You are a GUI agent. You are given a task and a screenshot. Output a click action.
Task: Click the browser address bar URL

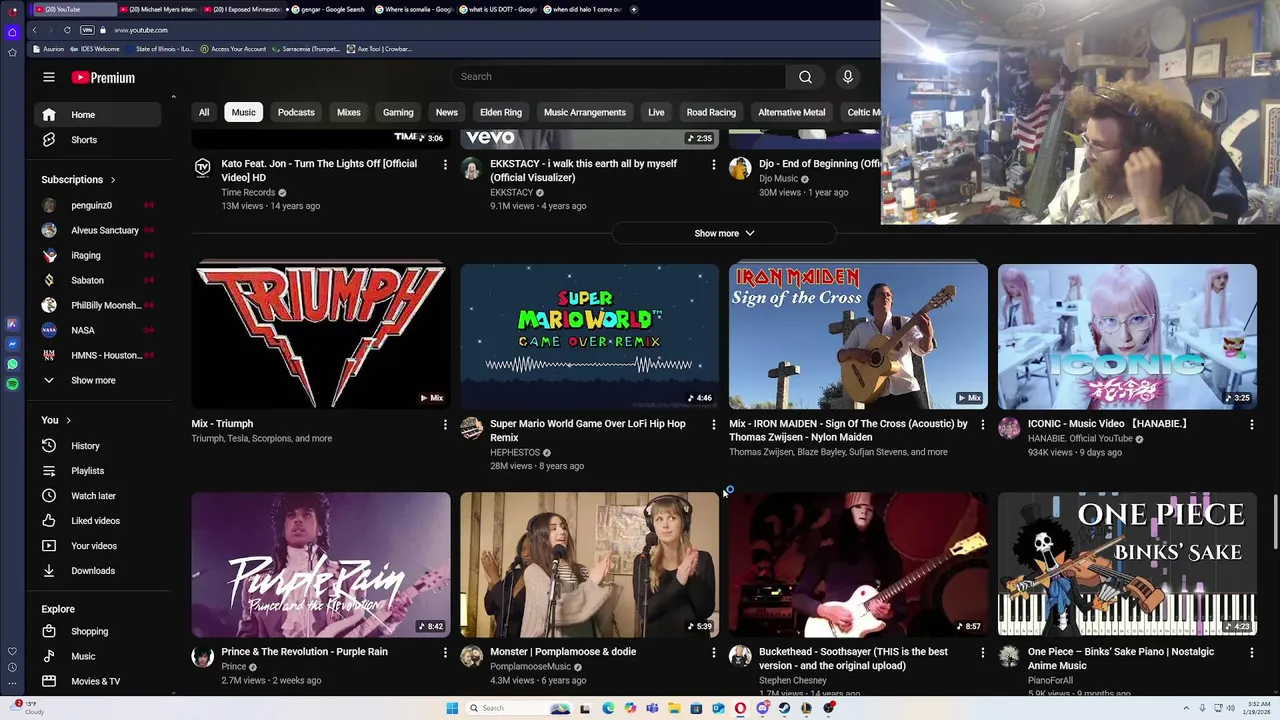[x=141, y=30]
